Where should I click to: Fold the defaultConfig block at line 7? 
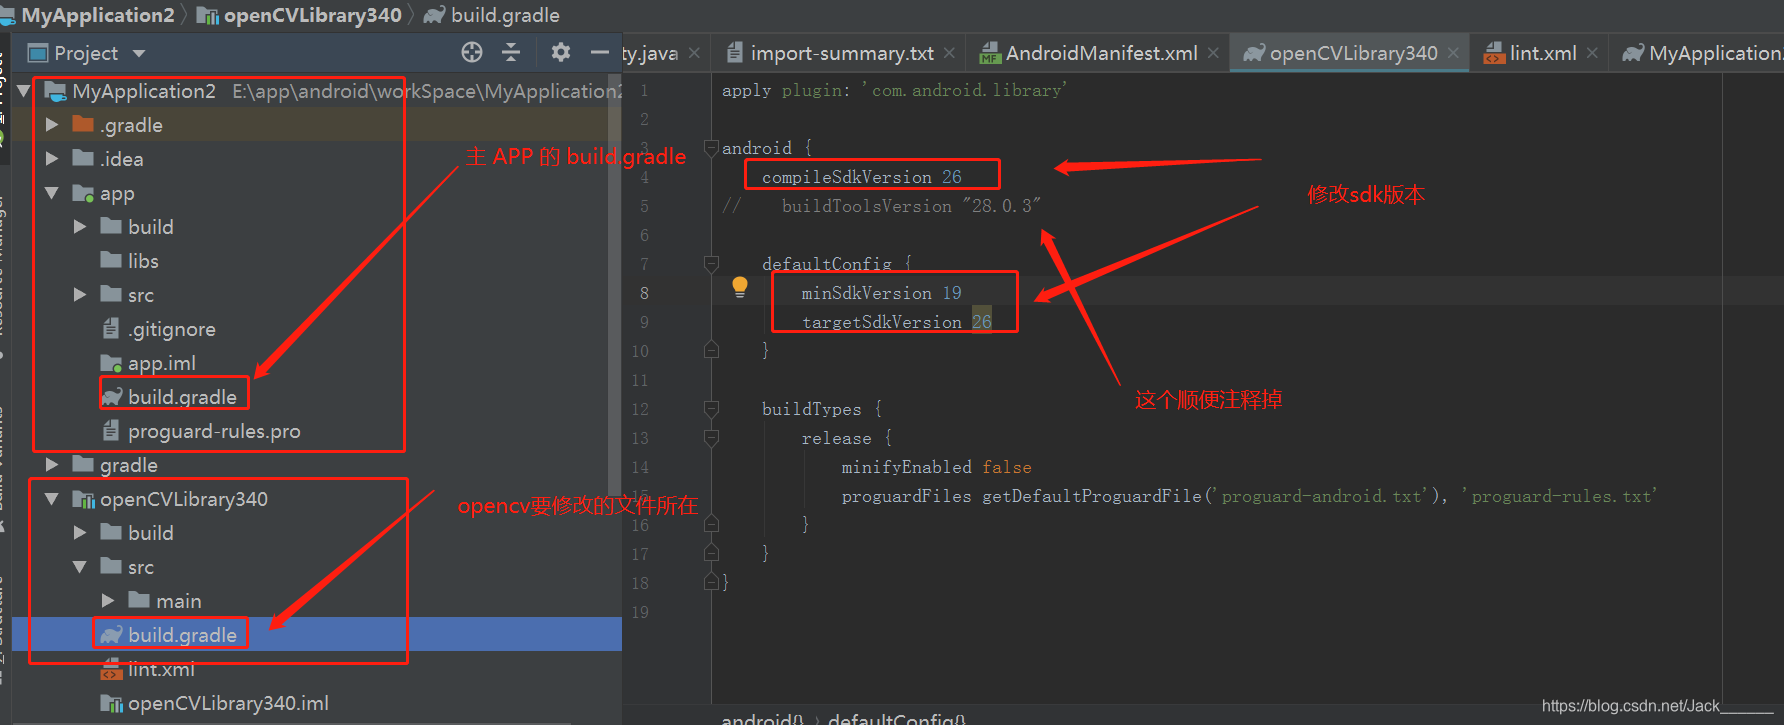coord(711,264)
